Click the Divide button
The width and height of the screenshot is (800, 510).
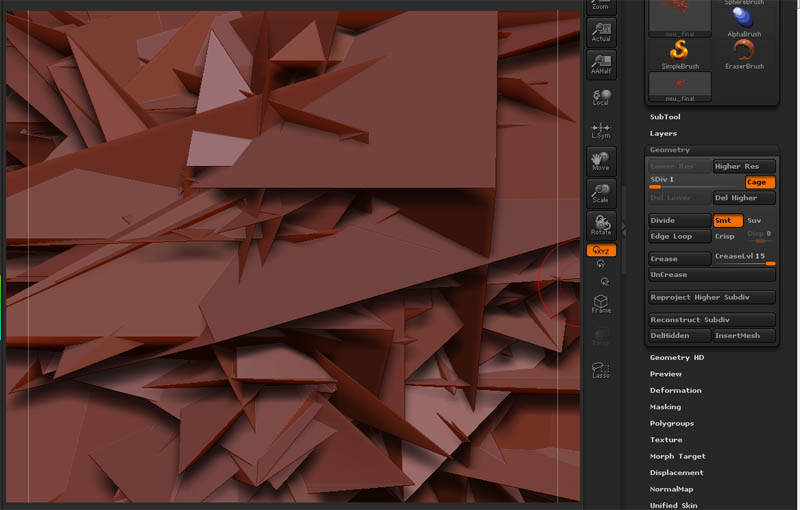679,220
